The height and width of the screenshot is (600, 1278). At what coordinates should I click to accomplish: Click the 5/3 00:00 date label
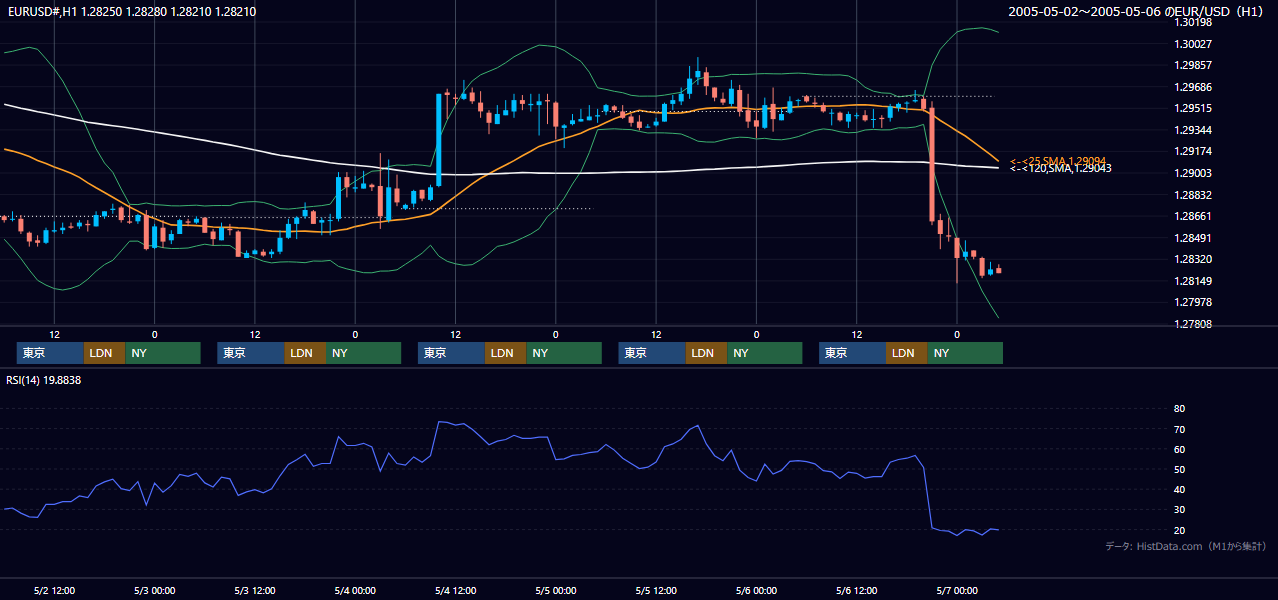(154, 591)
